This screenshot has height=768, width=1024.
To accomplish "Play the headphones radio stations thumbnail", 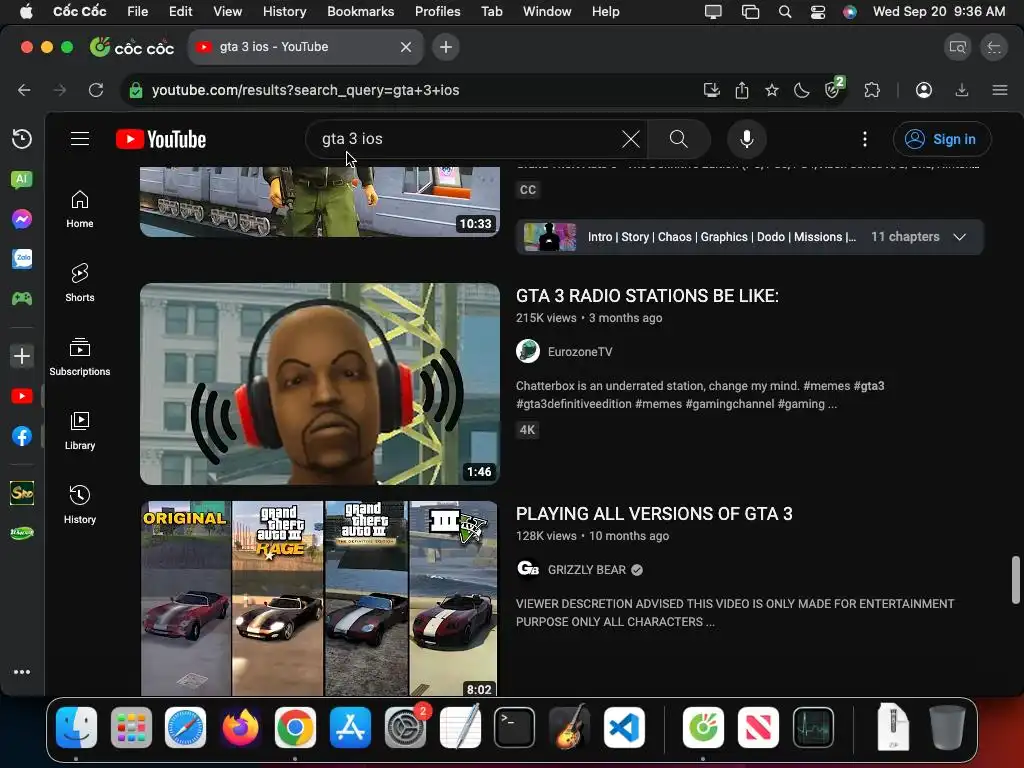I will click(320, 384).
